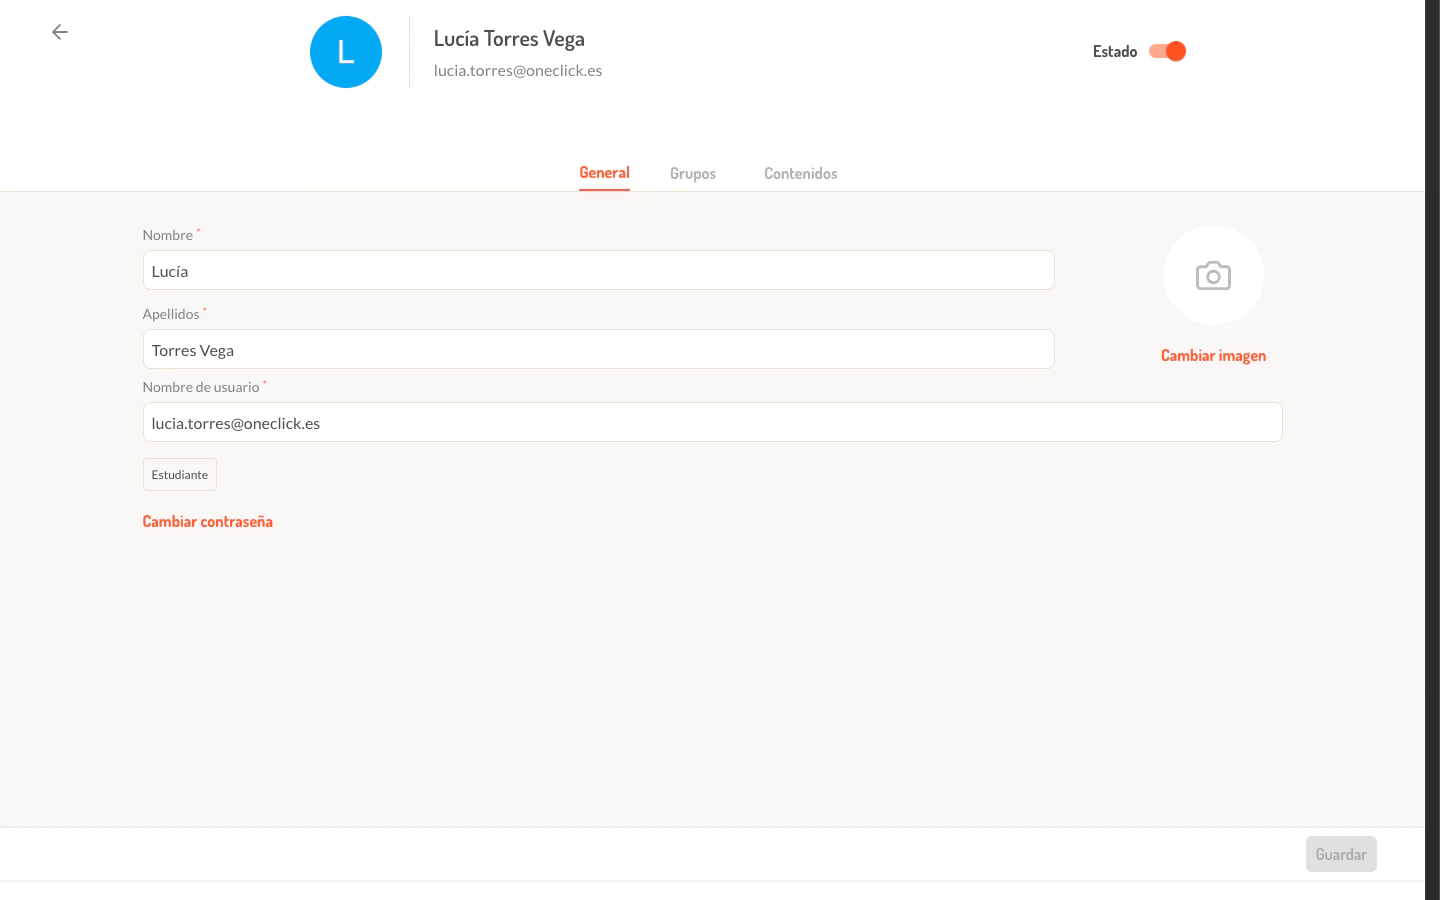Click the Guardar button
The height and width of the screenshot is (900, 1440).
click(1341, 854)
